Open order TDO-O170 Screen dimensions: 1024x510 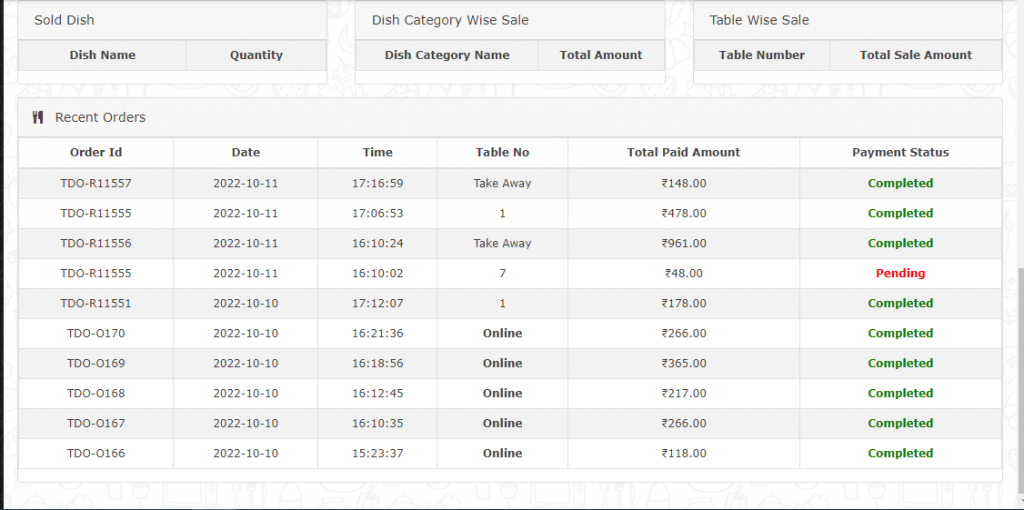tap(96, 333)
